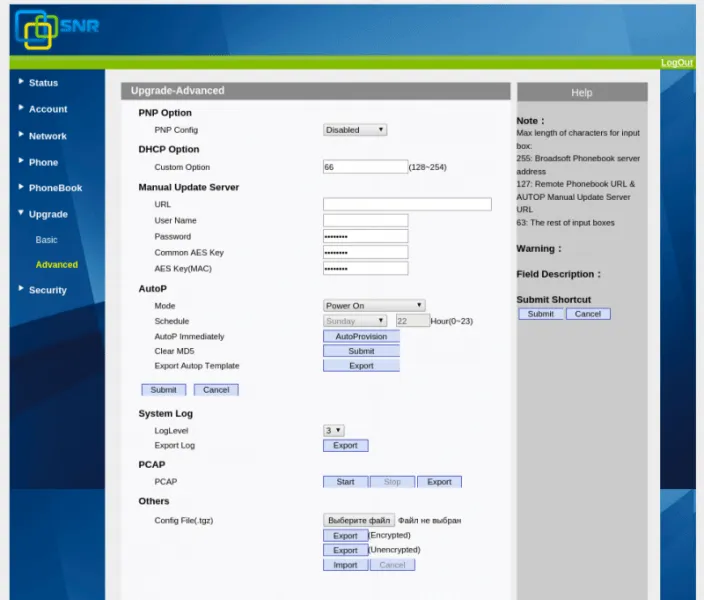Open the AutoP Mode dropdown
The image size is (704, 600).
point(374,305)
